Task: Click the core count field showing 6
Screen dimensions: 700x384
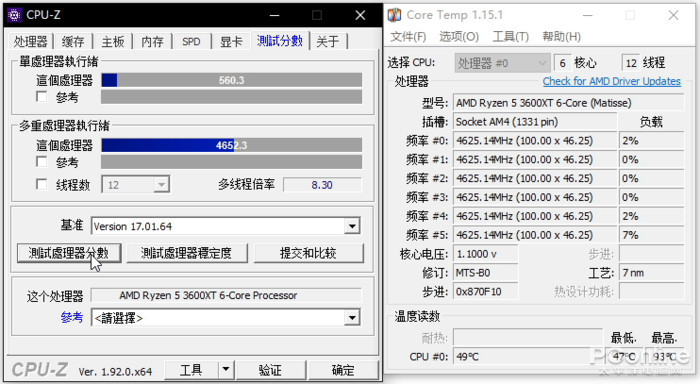Action: 562,63
